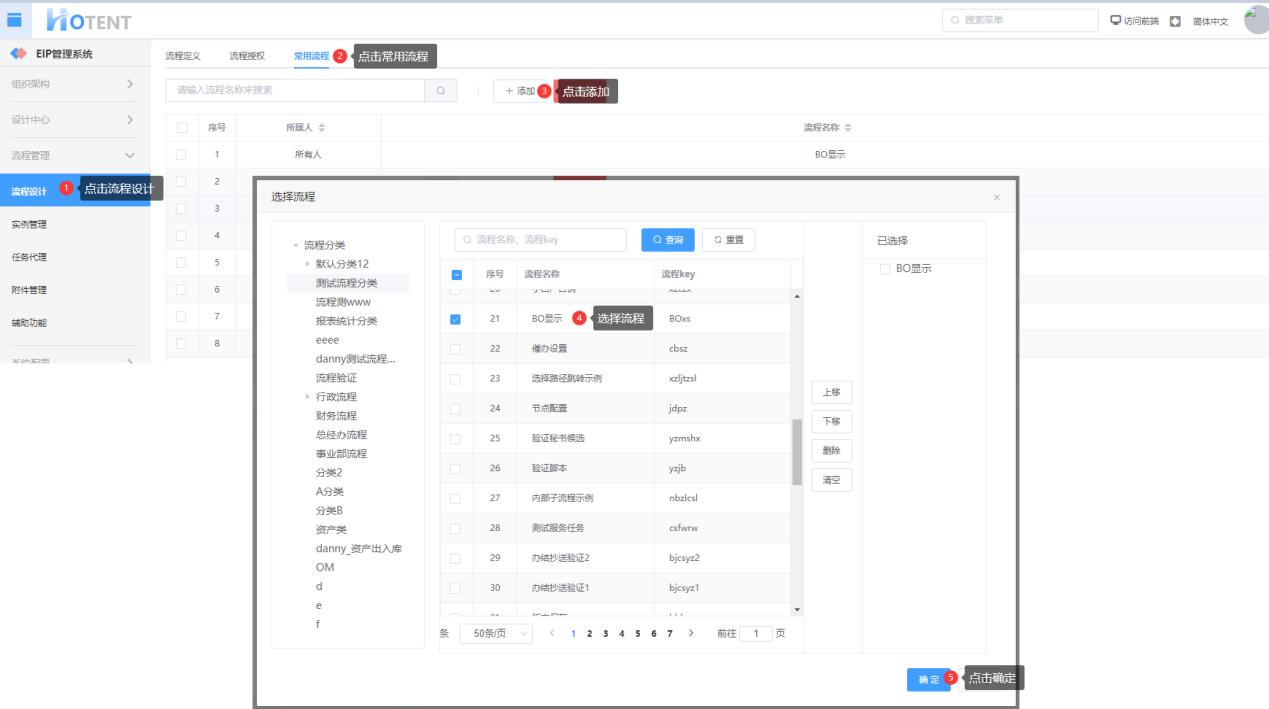Close the 选择流程 dialog with the X
Image resolution: width=1269 pixels, height=709 pixels.
[x=996, y=198]
